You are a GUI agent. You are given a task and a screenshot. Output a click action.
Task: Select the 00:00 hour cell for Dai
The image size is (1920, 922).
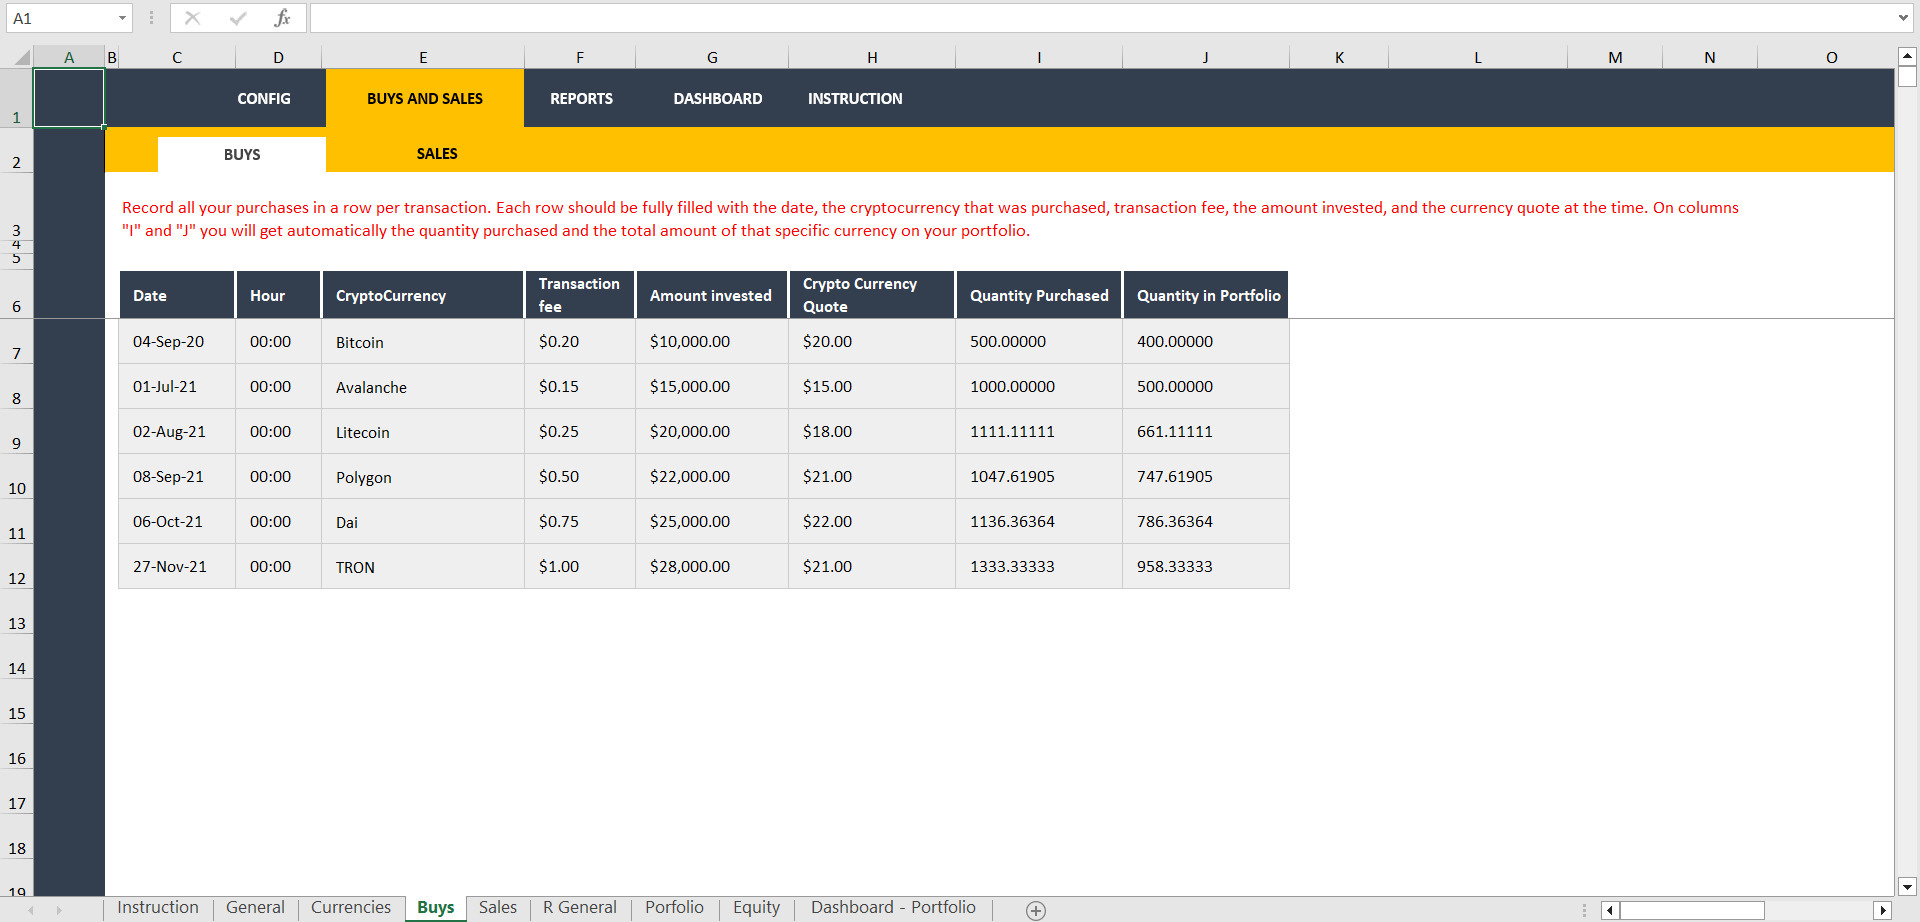tap(278, 522)
